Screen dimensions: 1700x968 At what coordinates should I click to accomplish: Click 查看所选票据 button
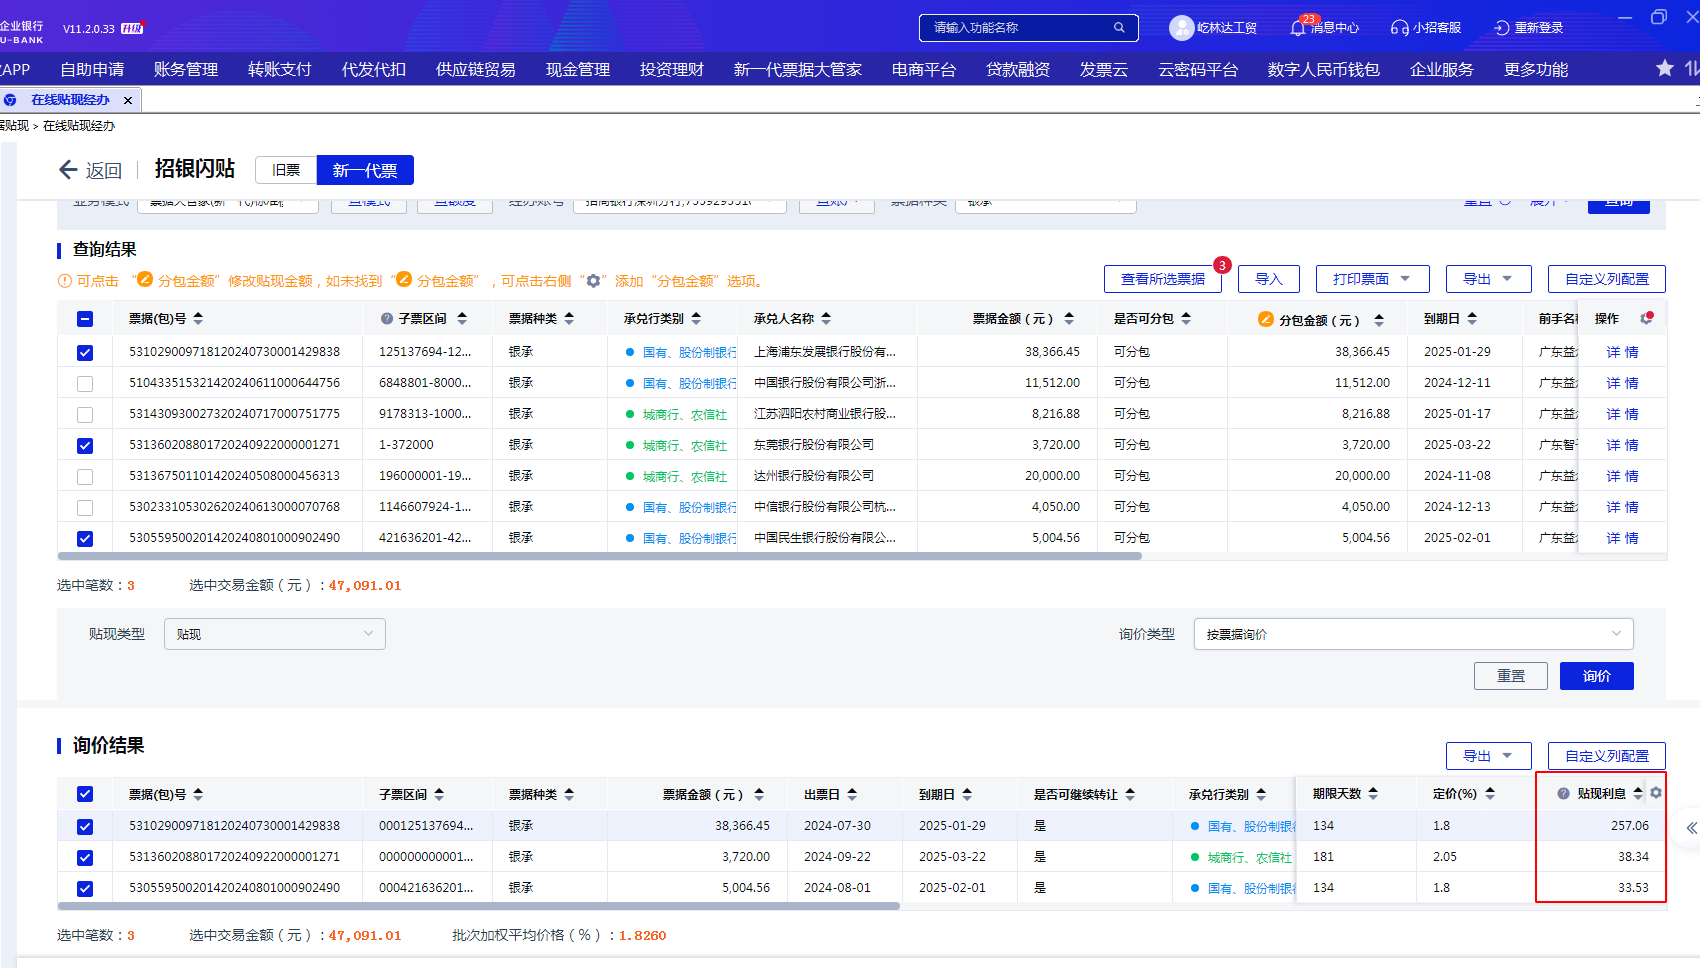click(x=1163, y=279)
